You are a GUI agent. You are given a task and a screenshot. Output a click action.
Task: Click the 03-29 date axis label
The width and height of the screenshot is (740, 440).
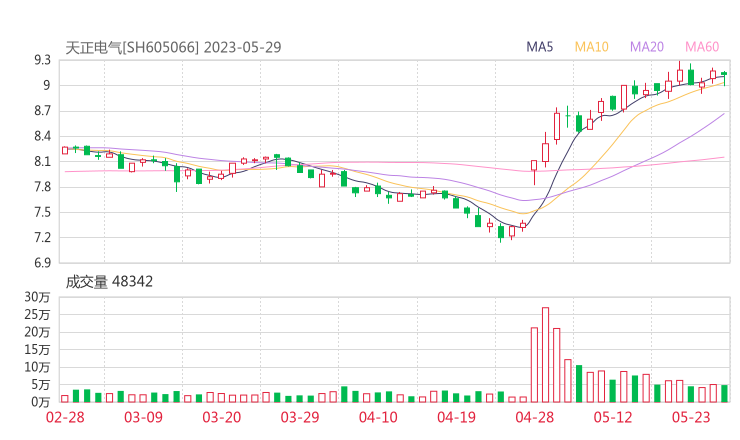pyautogui.click(x=300, y=417)
